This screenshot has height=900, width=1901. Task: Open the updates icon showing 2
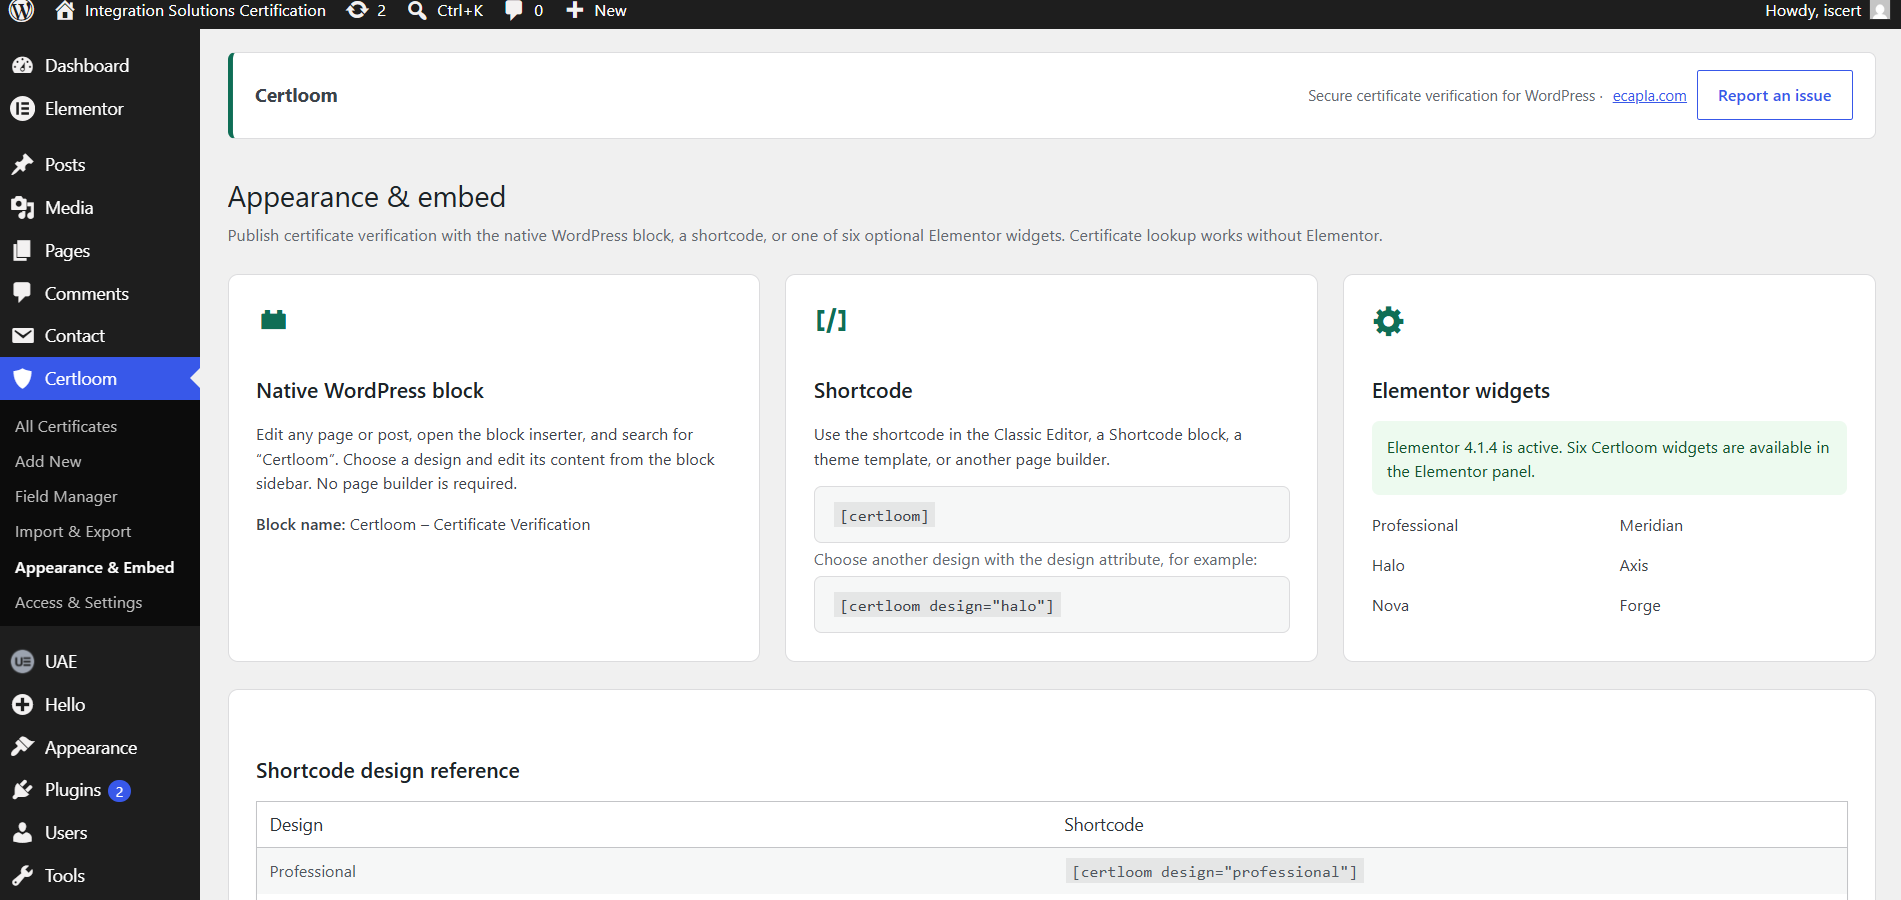tap(357, 11)
